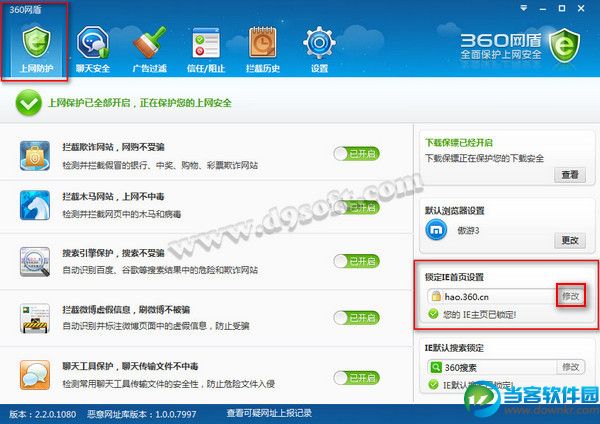Toggle 拦截木马网站 protection switch
The height and width of the screenshot is (424, 600).
356,207
